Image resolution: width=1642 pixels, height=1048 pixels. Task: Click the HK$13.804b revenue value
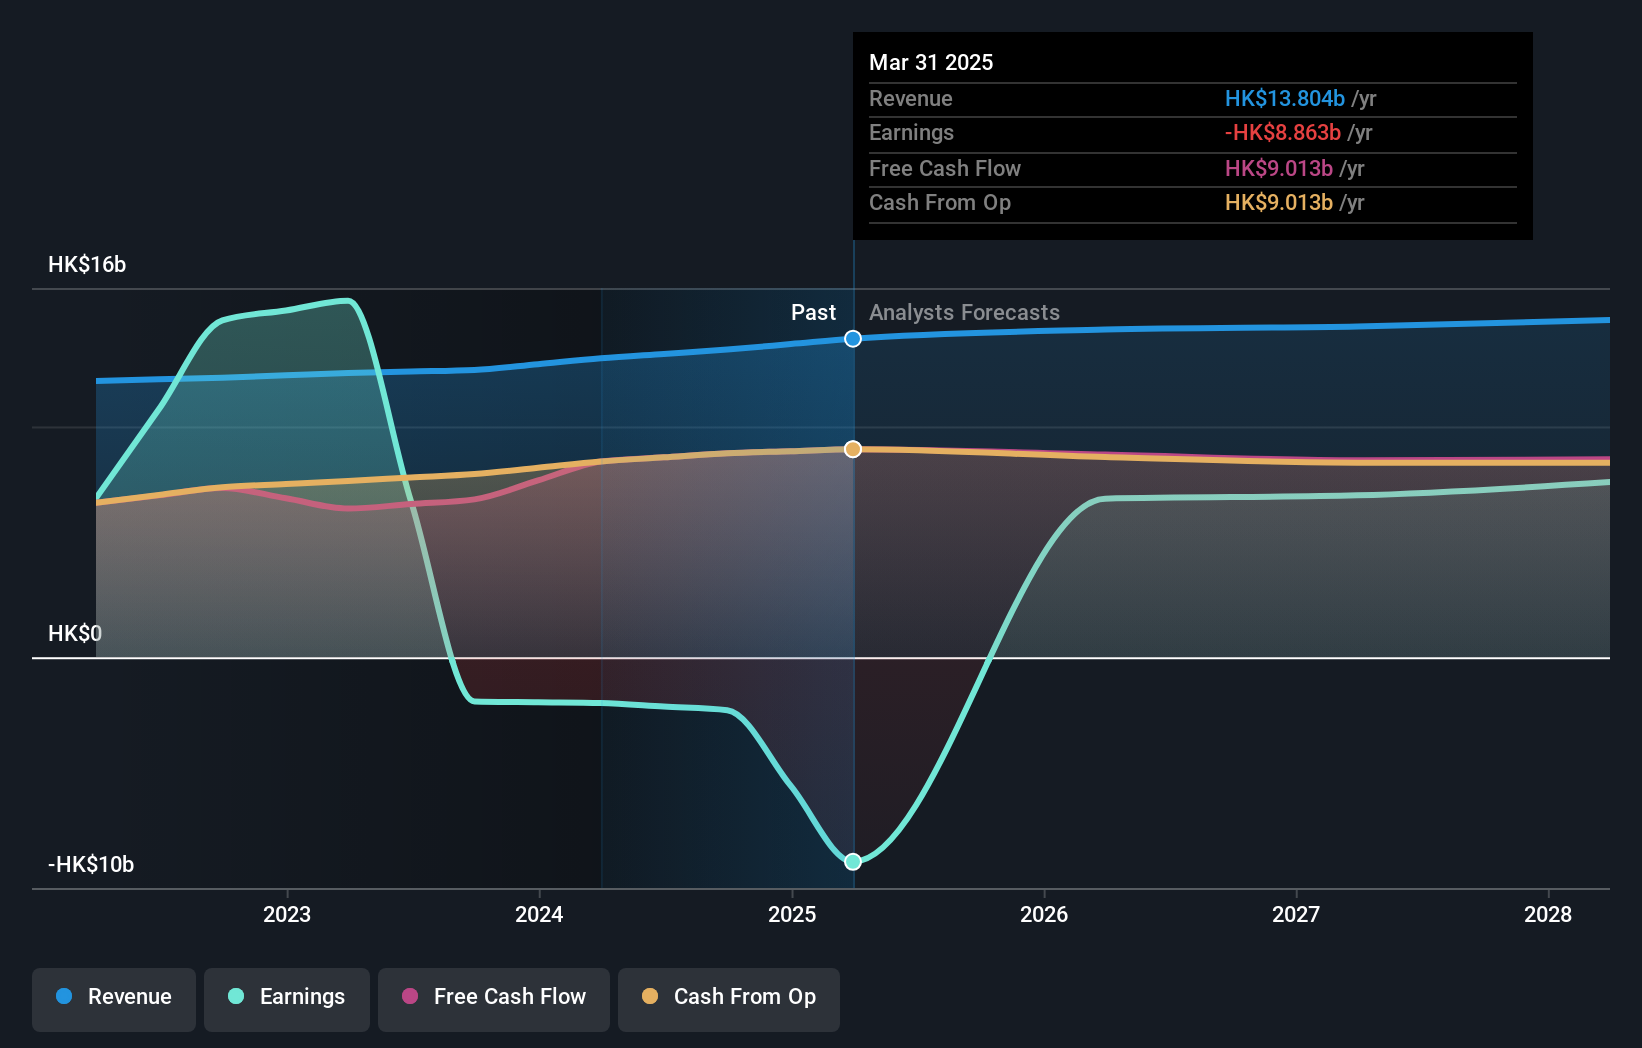click(1284, 98)
